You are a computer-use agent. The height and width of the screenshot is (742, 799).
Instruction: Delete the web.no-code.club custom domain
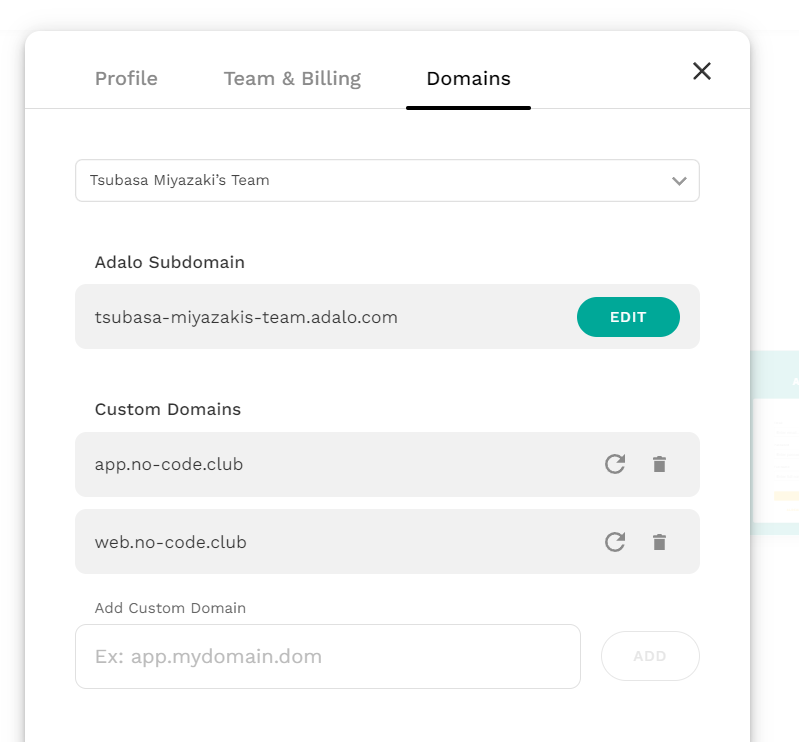(x=659, y=542)
